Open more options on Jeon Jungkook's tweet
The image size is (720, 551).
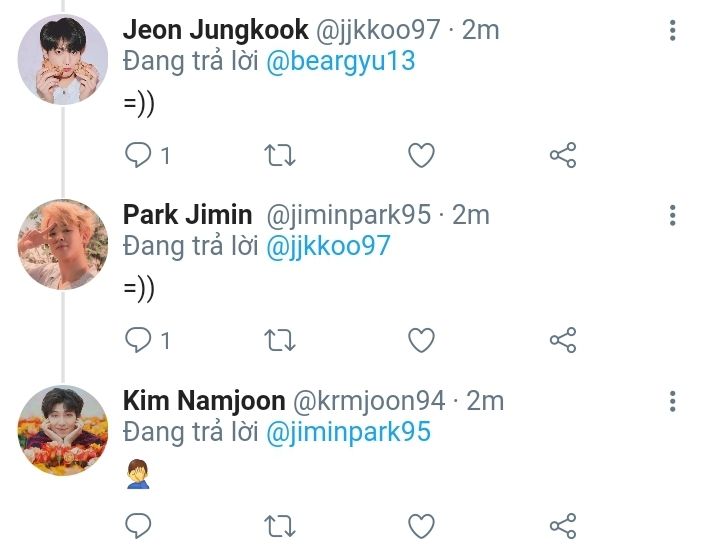coord(673,30)
